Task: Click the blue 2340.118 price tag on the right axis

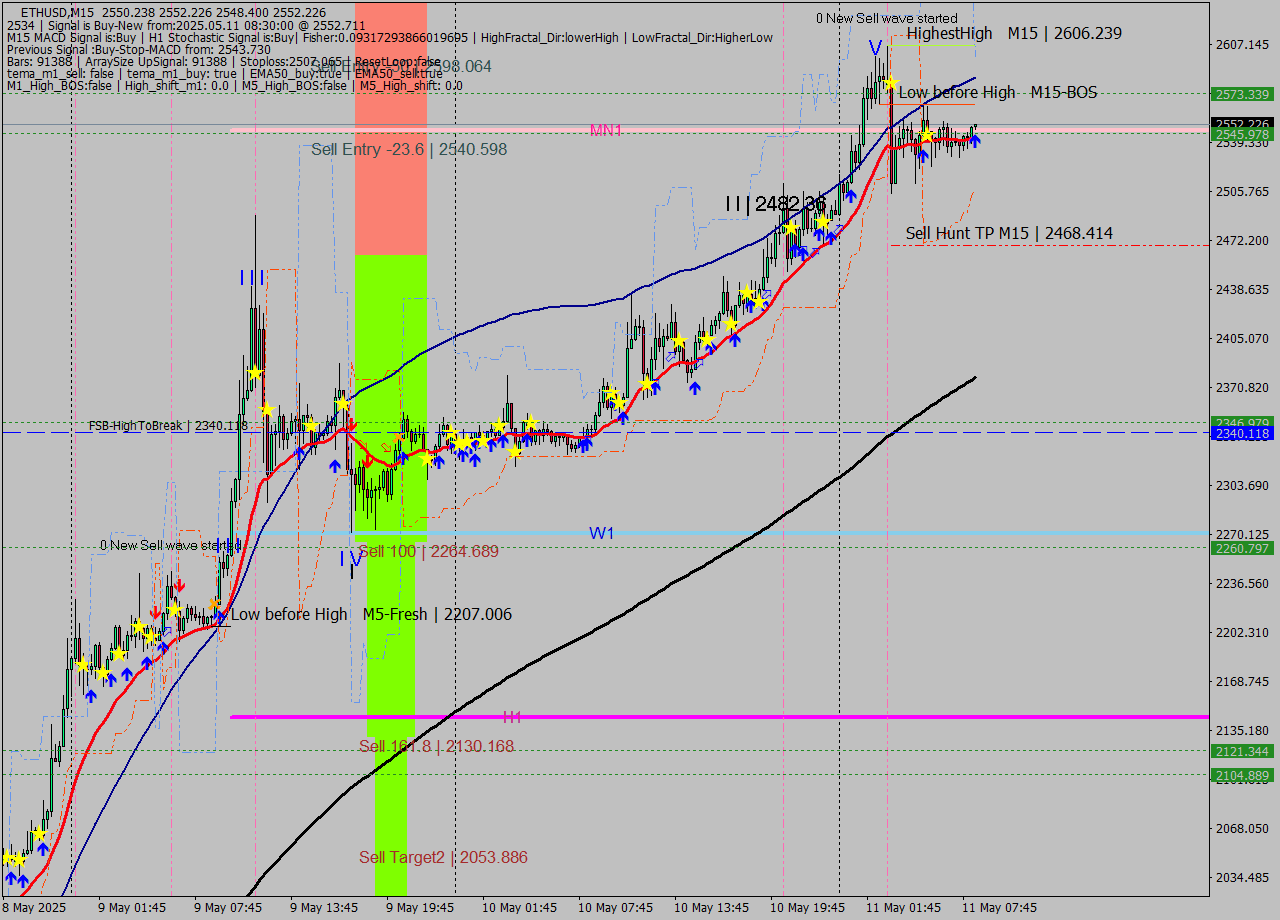Action: (x=1240, y=431)
